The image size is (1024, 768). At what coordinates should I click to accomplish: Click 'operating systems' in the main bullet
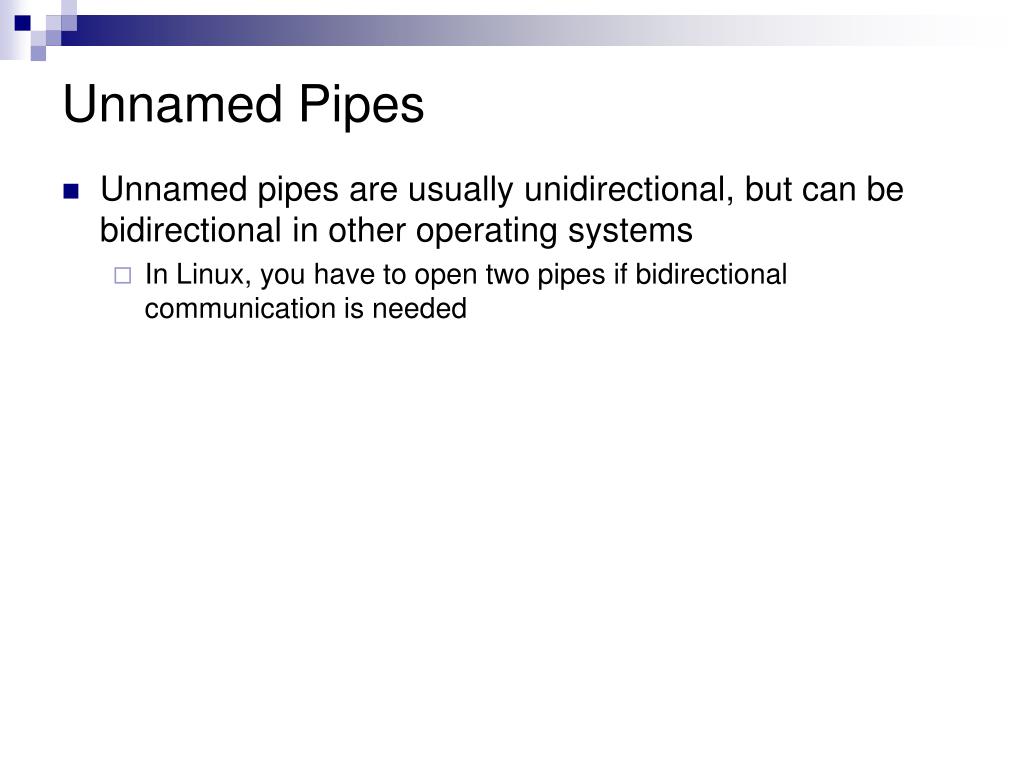point(554,231)
